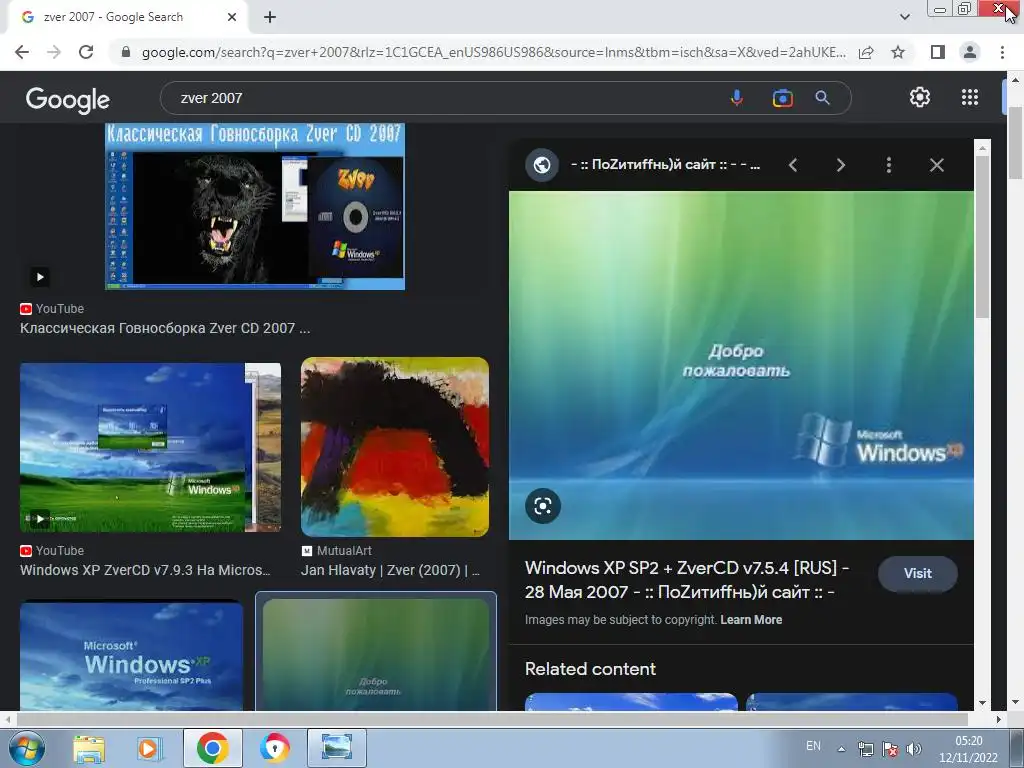1024x768 pixels.
Task: Click the Visit button
Action: point(918,573)
